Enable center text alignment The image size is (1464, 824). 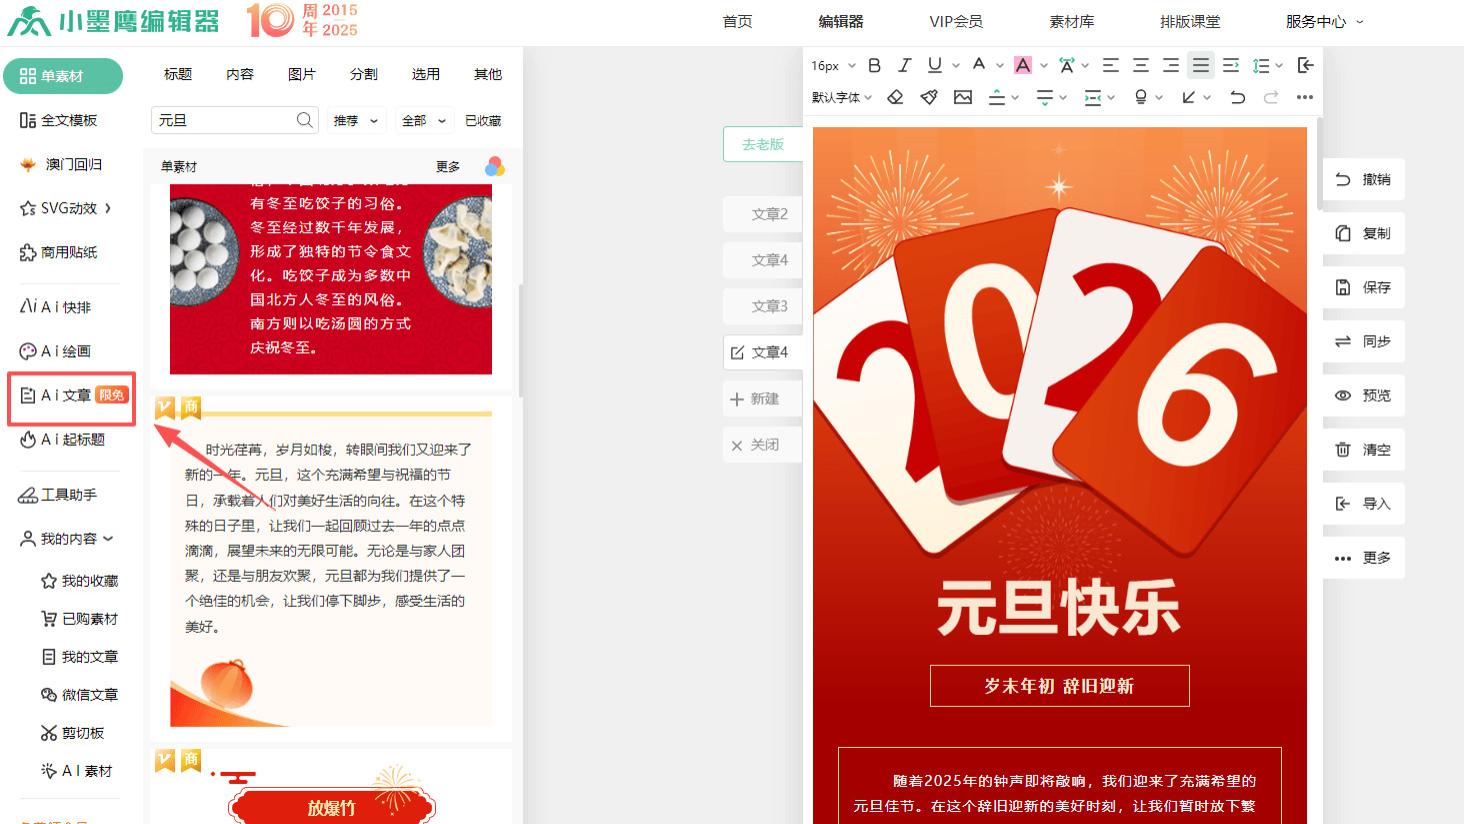point(1139,64)
